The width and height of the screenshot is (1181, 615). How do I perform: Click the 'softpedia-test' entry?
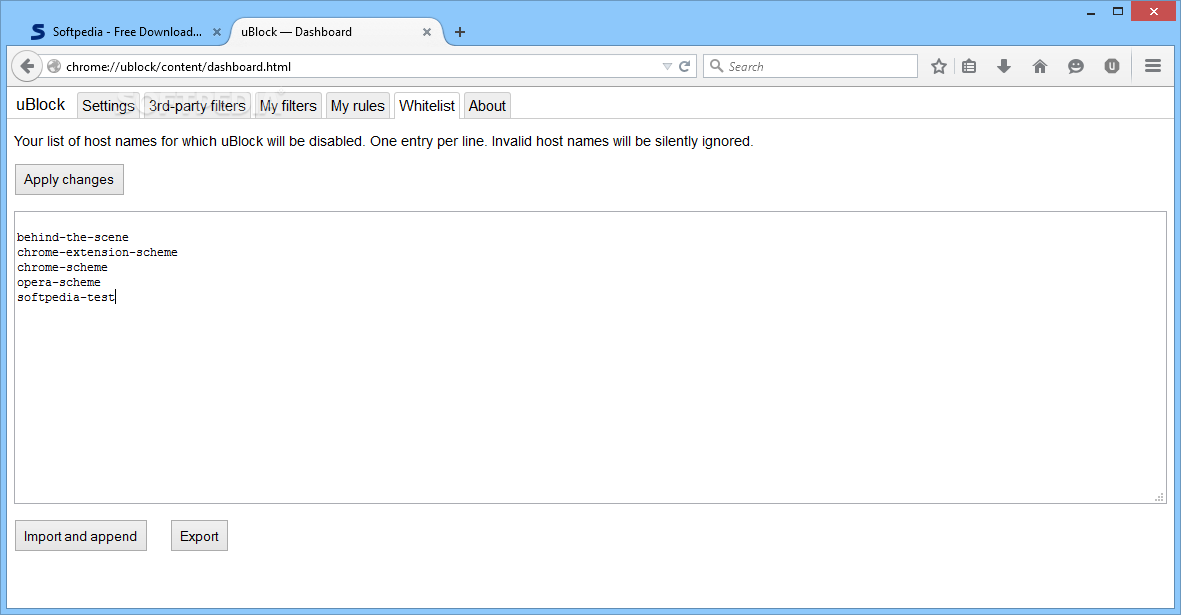click(x=66, y=297)
